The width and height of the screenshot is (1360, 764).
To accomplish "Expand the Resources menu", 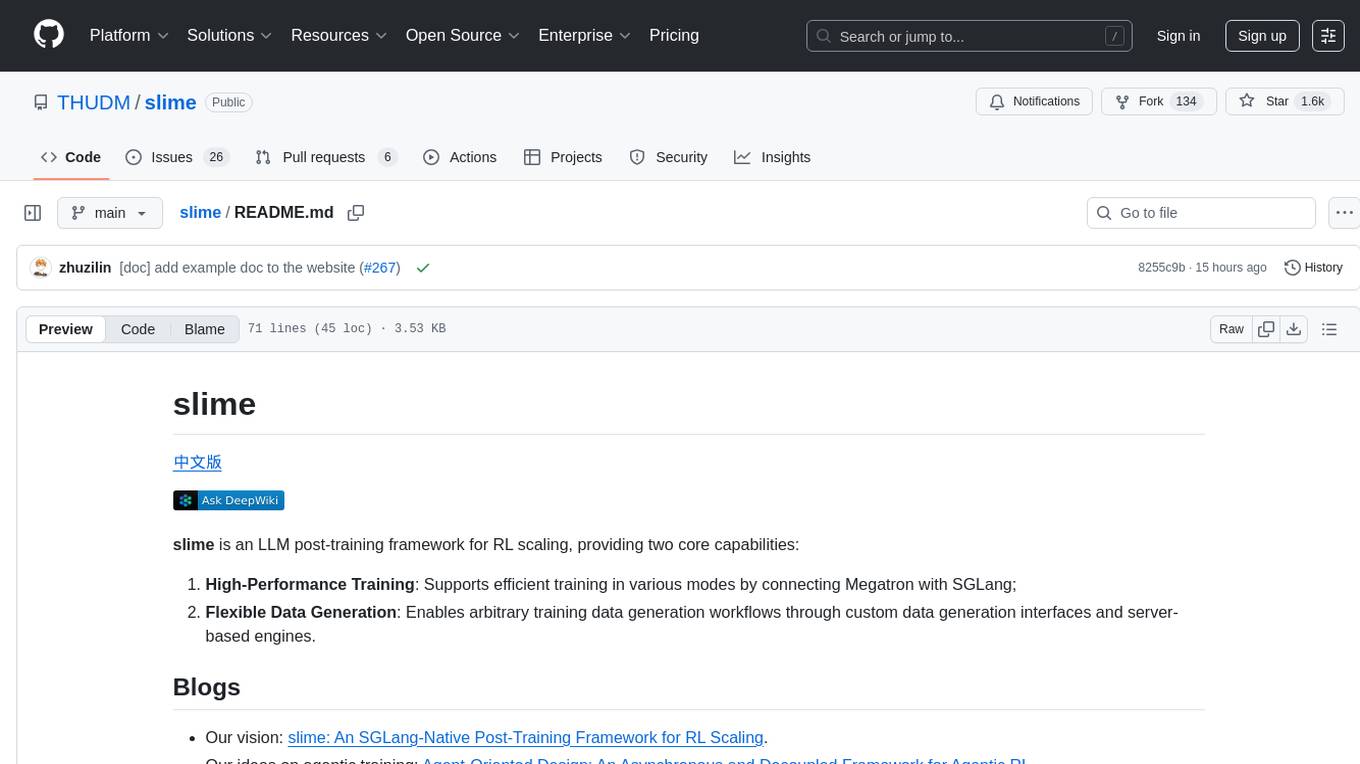I will 340,35.
